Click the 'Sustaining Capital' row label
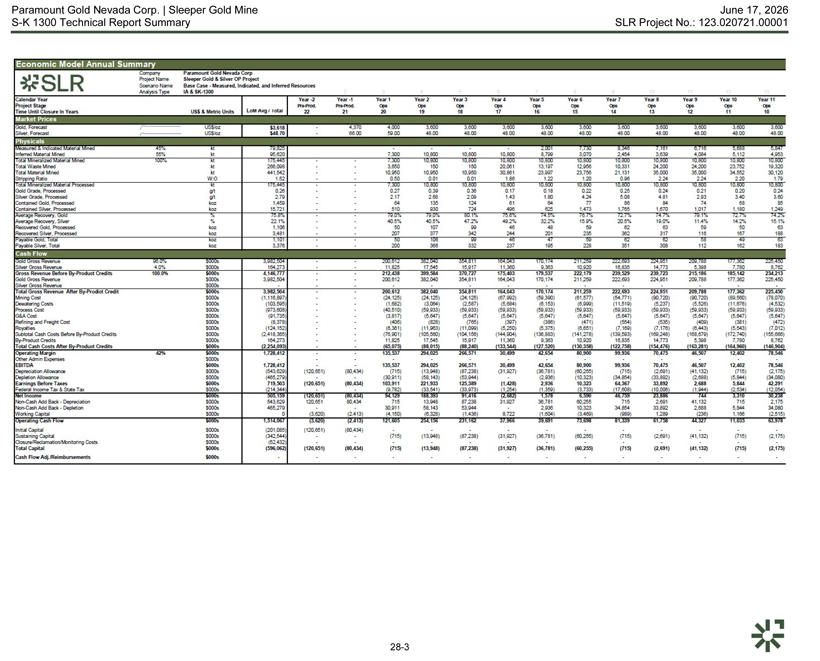 click(x=35, y=436)
